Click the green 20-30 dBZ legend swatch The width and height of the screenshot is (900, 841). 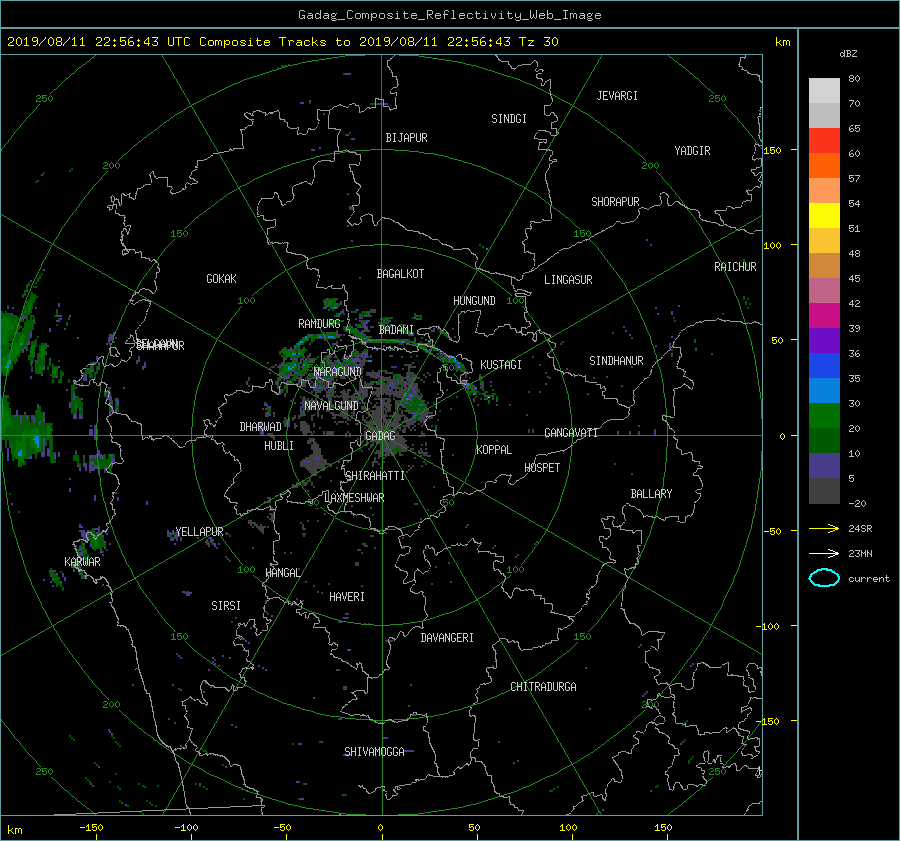pos(824,416)
